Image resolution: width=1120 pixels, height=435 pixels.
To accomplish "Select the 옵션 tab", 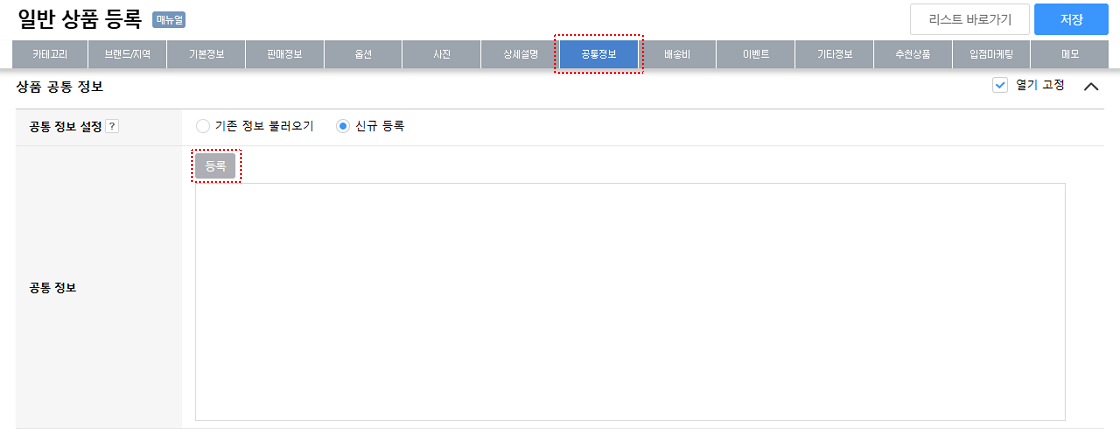I will point(363,54).
